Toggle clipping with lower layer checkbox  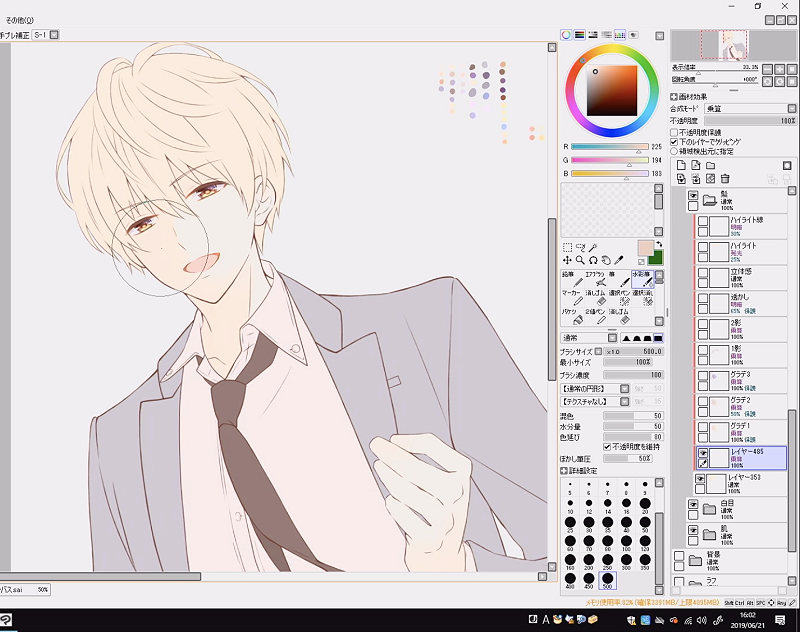(x=674, y=142)
